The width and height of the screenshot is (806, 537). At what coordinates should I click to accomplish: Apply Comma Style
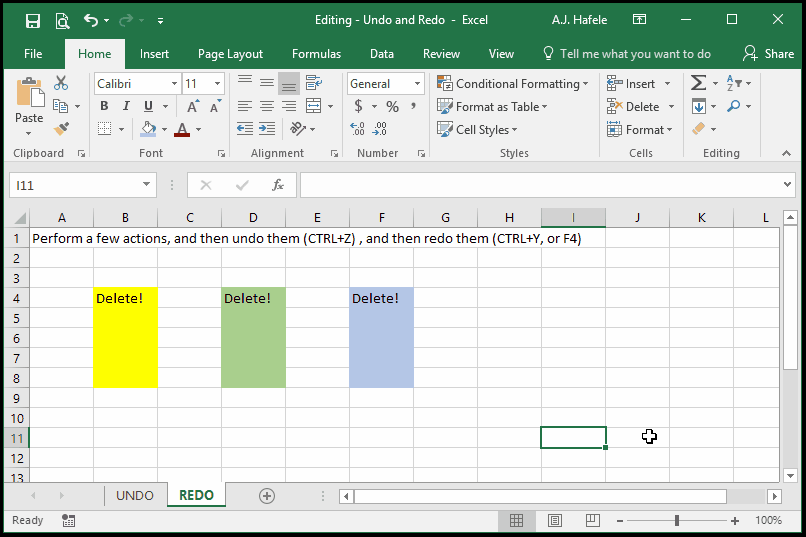tap(413, 106)
